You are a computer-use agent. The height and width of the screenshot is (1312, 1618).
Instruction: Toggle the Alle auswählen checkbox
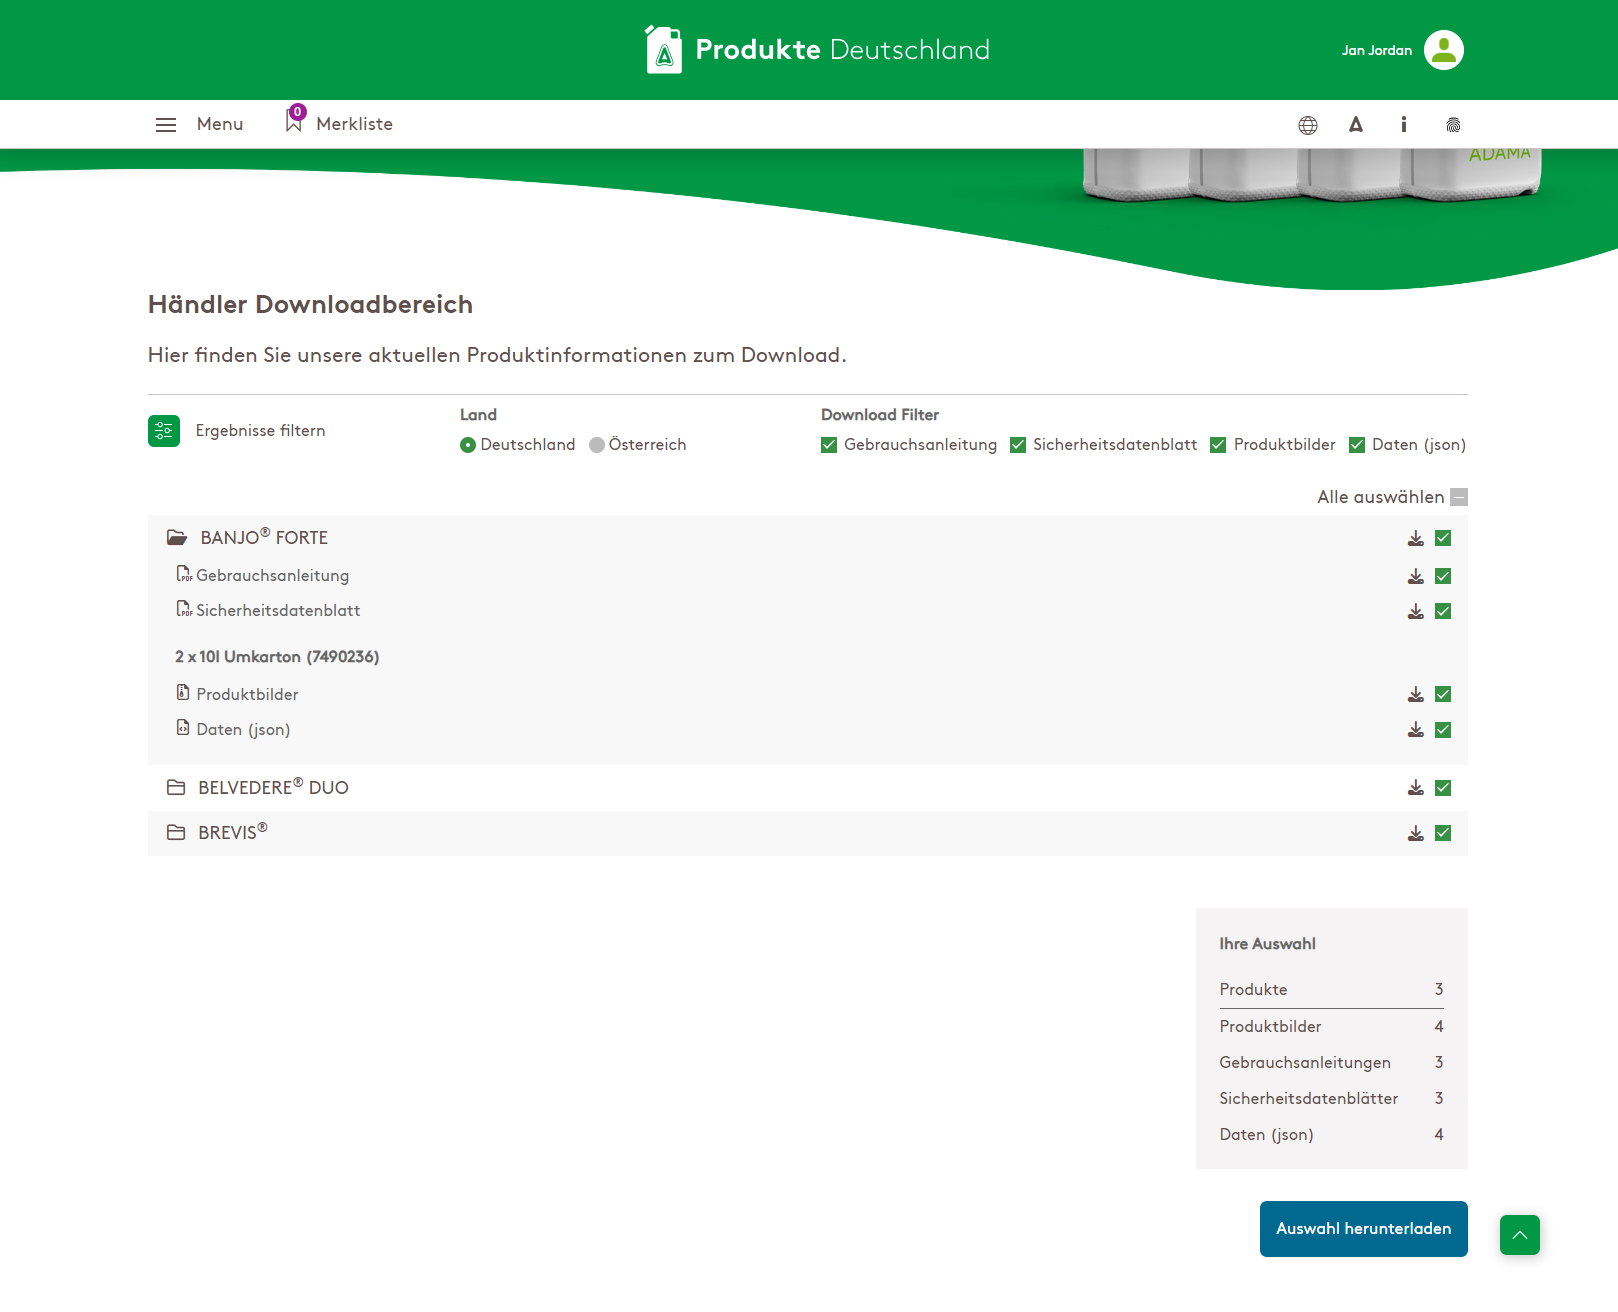point(1459,497)
